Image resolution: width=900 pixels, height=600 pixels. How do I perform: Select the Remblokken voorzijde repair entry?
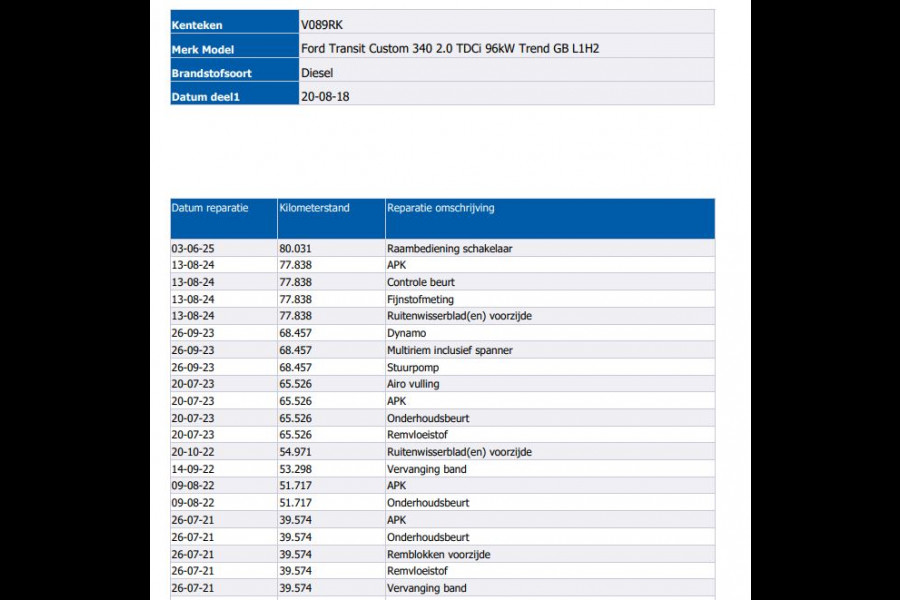point(438,554)
